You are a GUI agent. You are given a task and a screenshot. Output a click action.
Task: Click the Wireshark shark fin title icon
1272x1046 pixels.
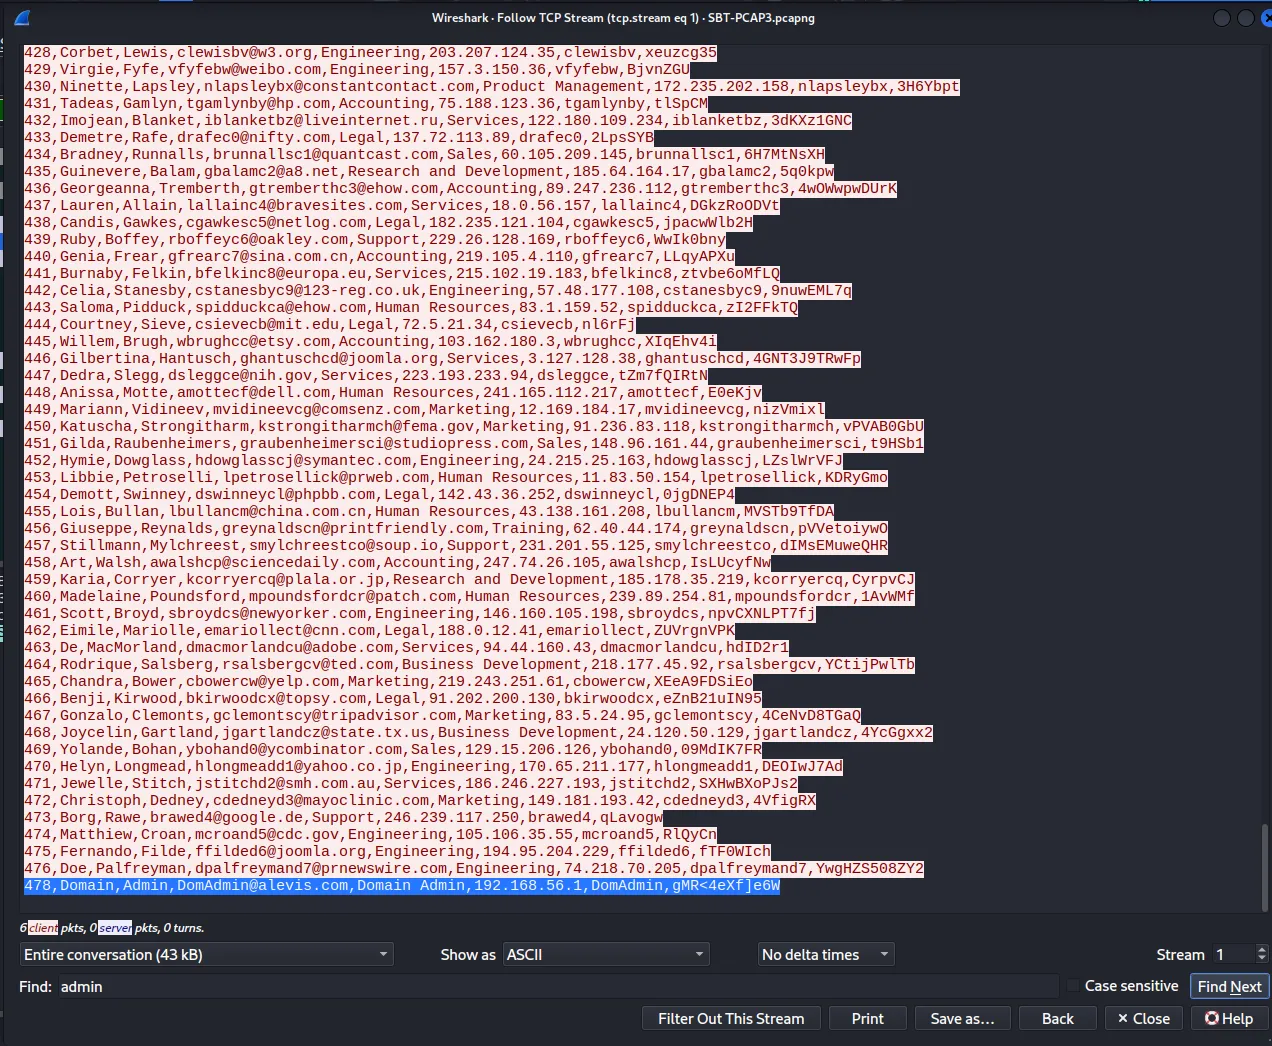click(22, 17)
